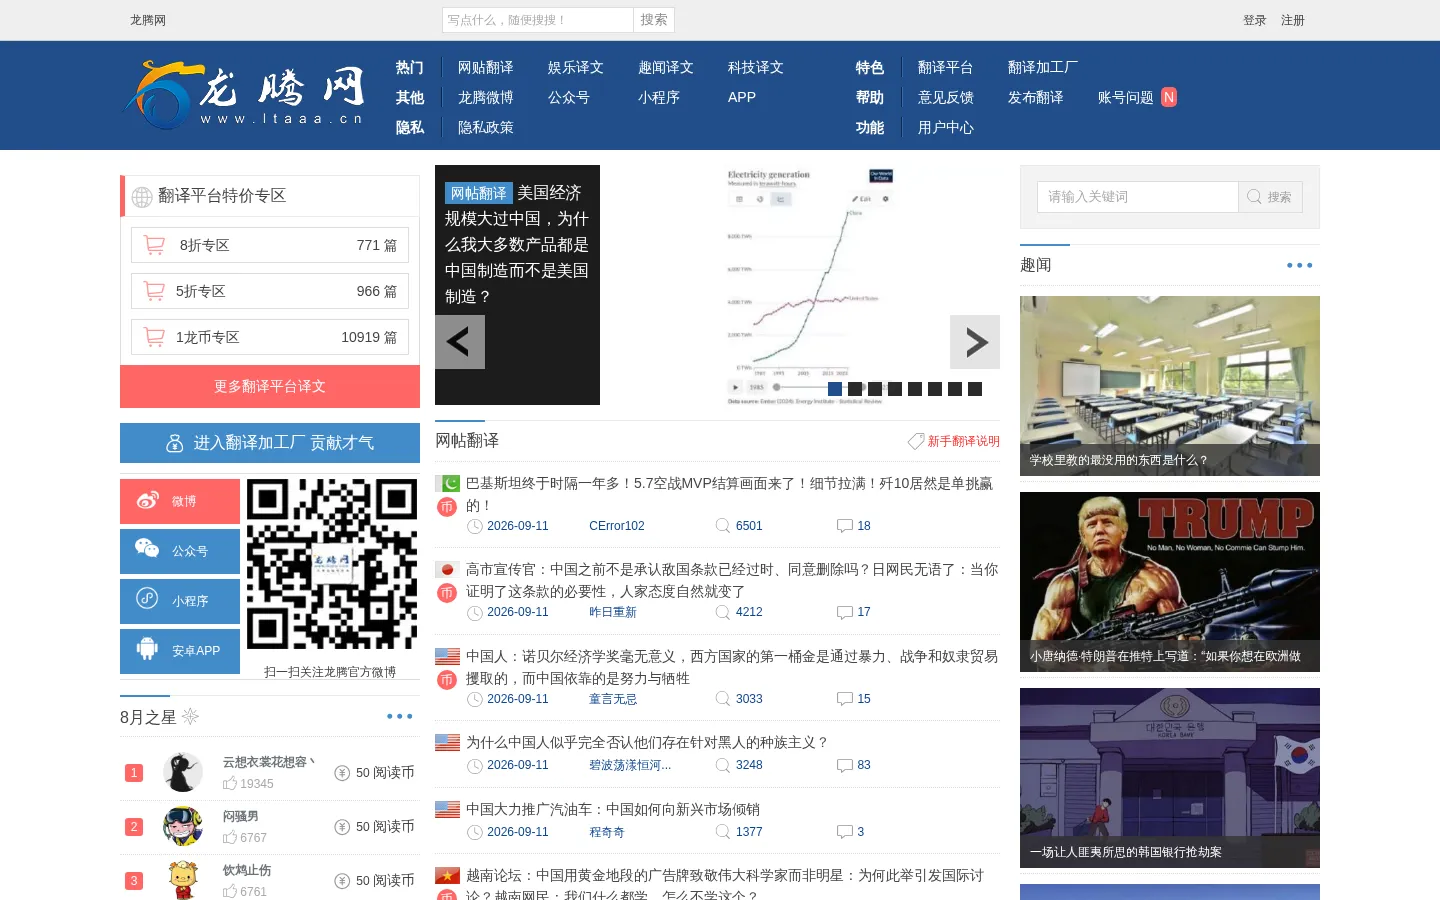Image resolution: width=1440 pixels, height=900 pixels.
Task: Open article 中国大力推广汽油车
Action: coord(613,809)
